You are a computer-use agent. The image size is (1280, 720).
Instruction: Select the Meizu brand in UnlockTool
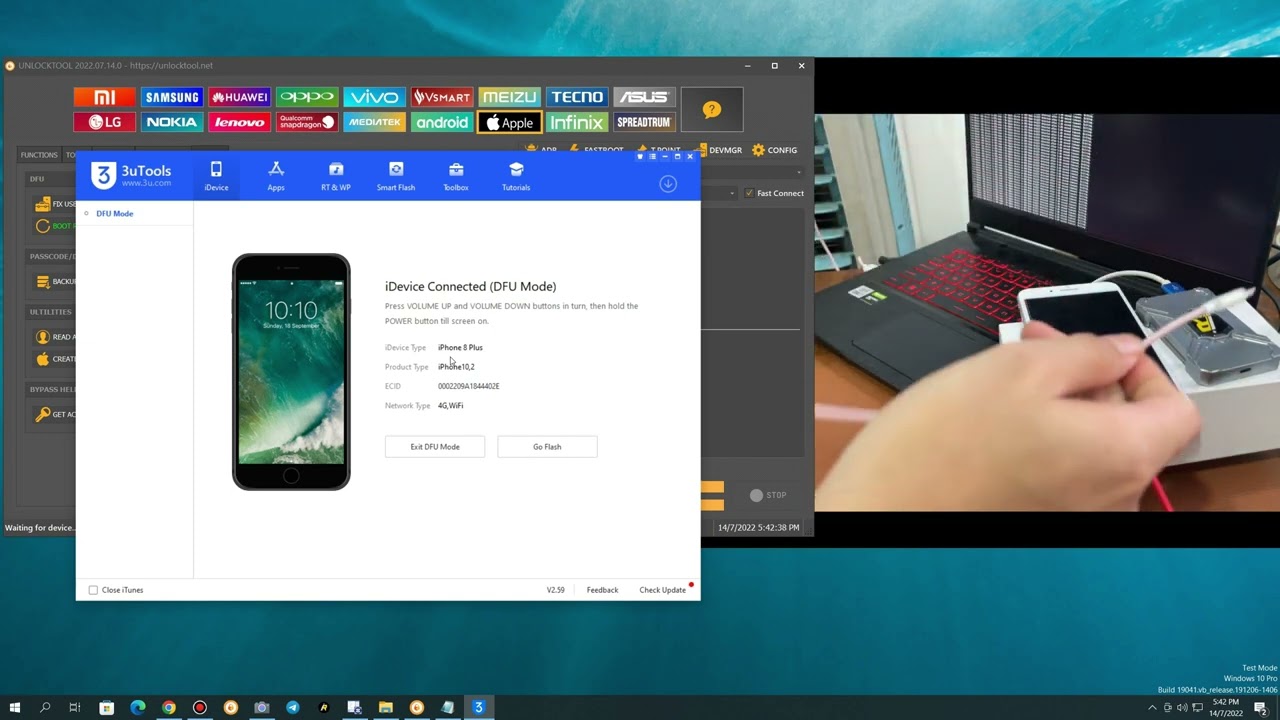coord(510,97)
